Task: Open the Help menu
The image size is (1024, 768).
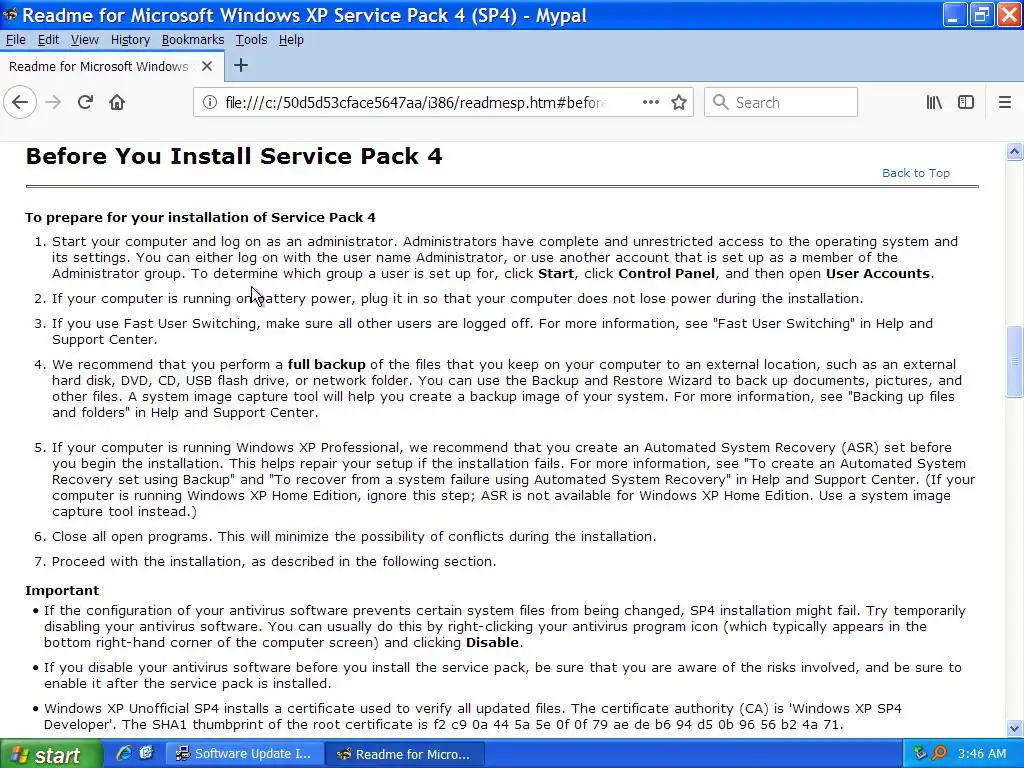Action: (291, 40)
